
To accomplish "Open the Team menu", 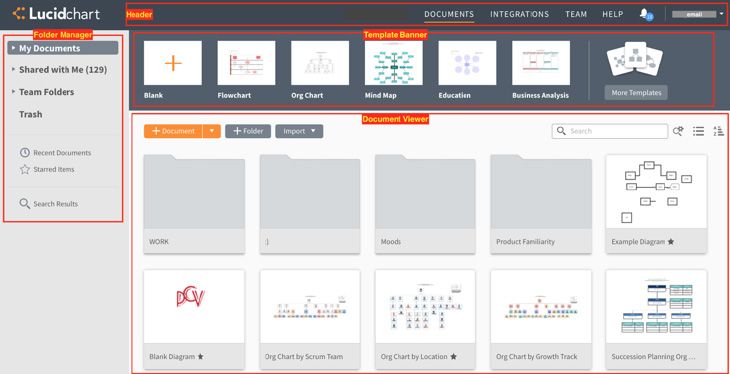I will click(576, 14).
